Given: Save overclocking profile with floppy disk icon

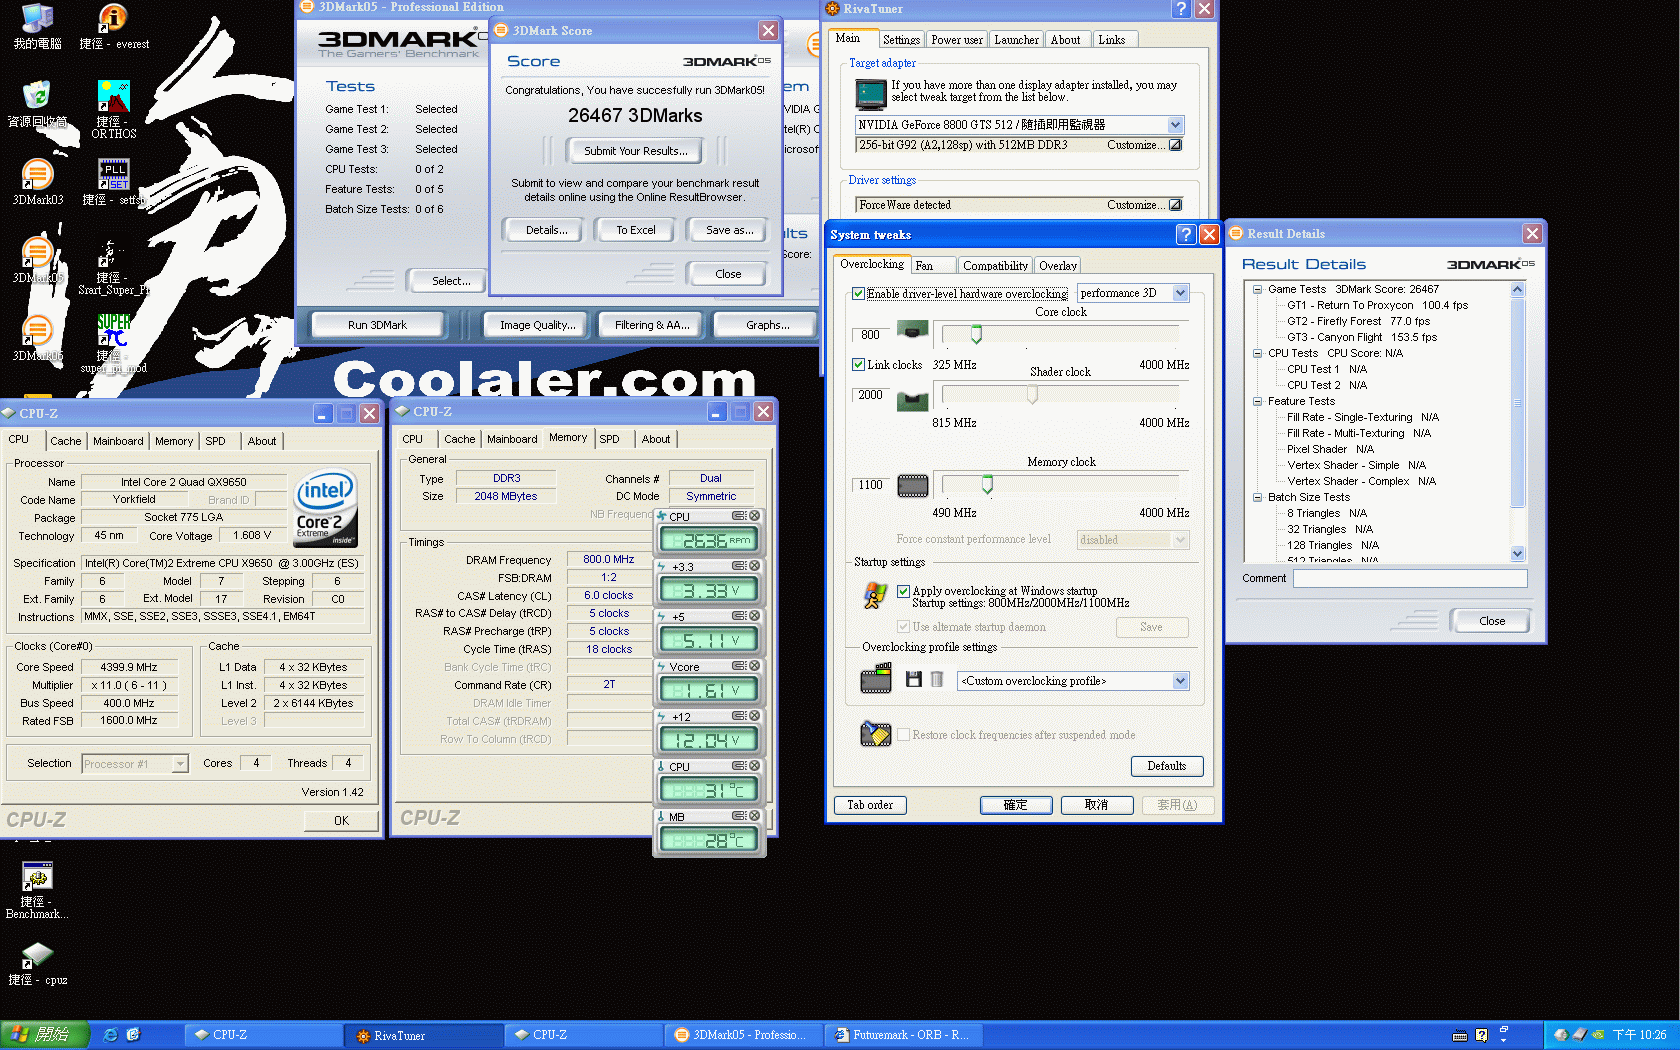Looking at the screenshot, I should coord(913,680).
